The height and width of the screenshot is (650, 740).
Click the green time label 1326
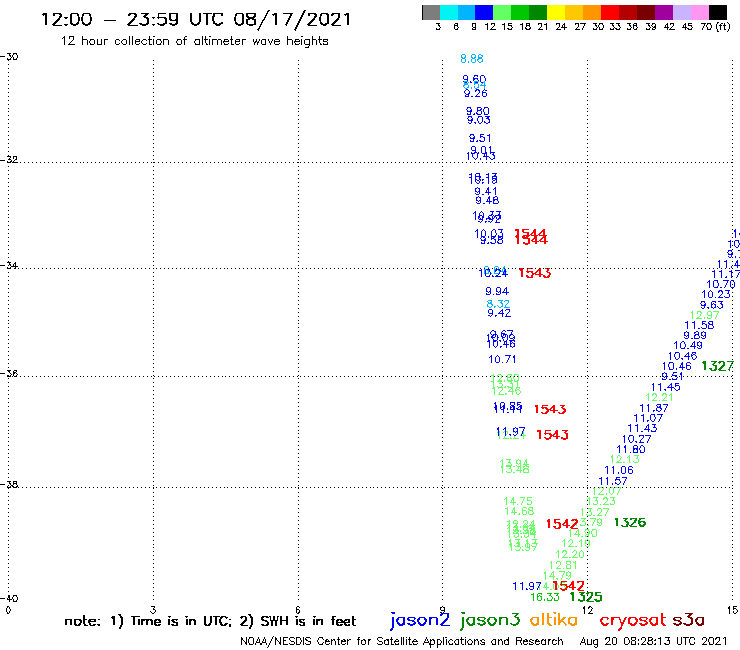pyautogui.click(x=630, y=523)
